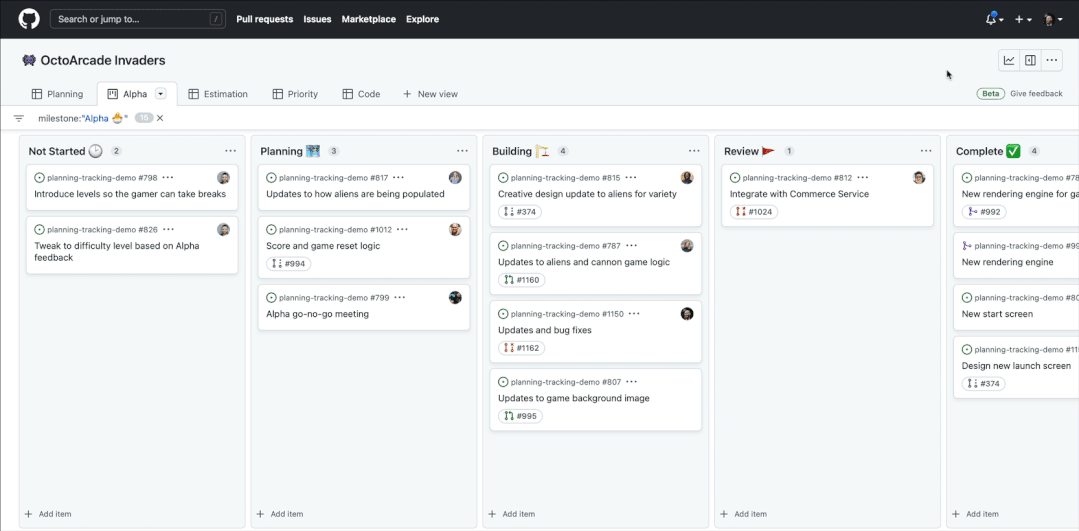
Task: Open card menu for planning-tracking-demo #807
Action: pyautogui.click(x=632, y=382)
